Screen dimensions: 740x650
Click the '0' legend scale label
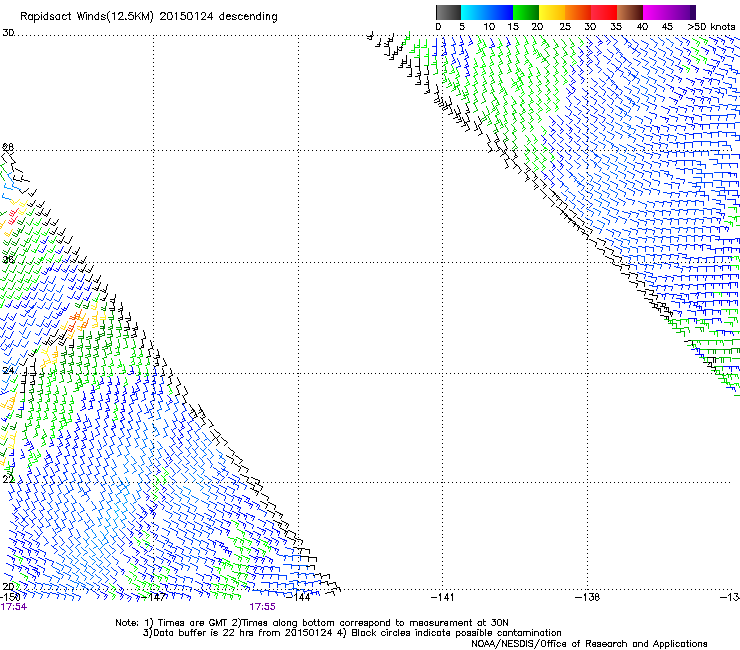click(438, 27)
